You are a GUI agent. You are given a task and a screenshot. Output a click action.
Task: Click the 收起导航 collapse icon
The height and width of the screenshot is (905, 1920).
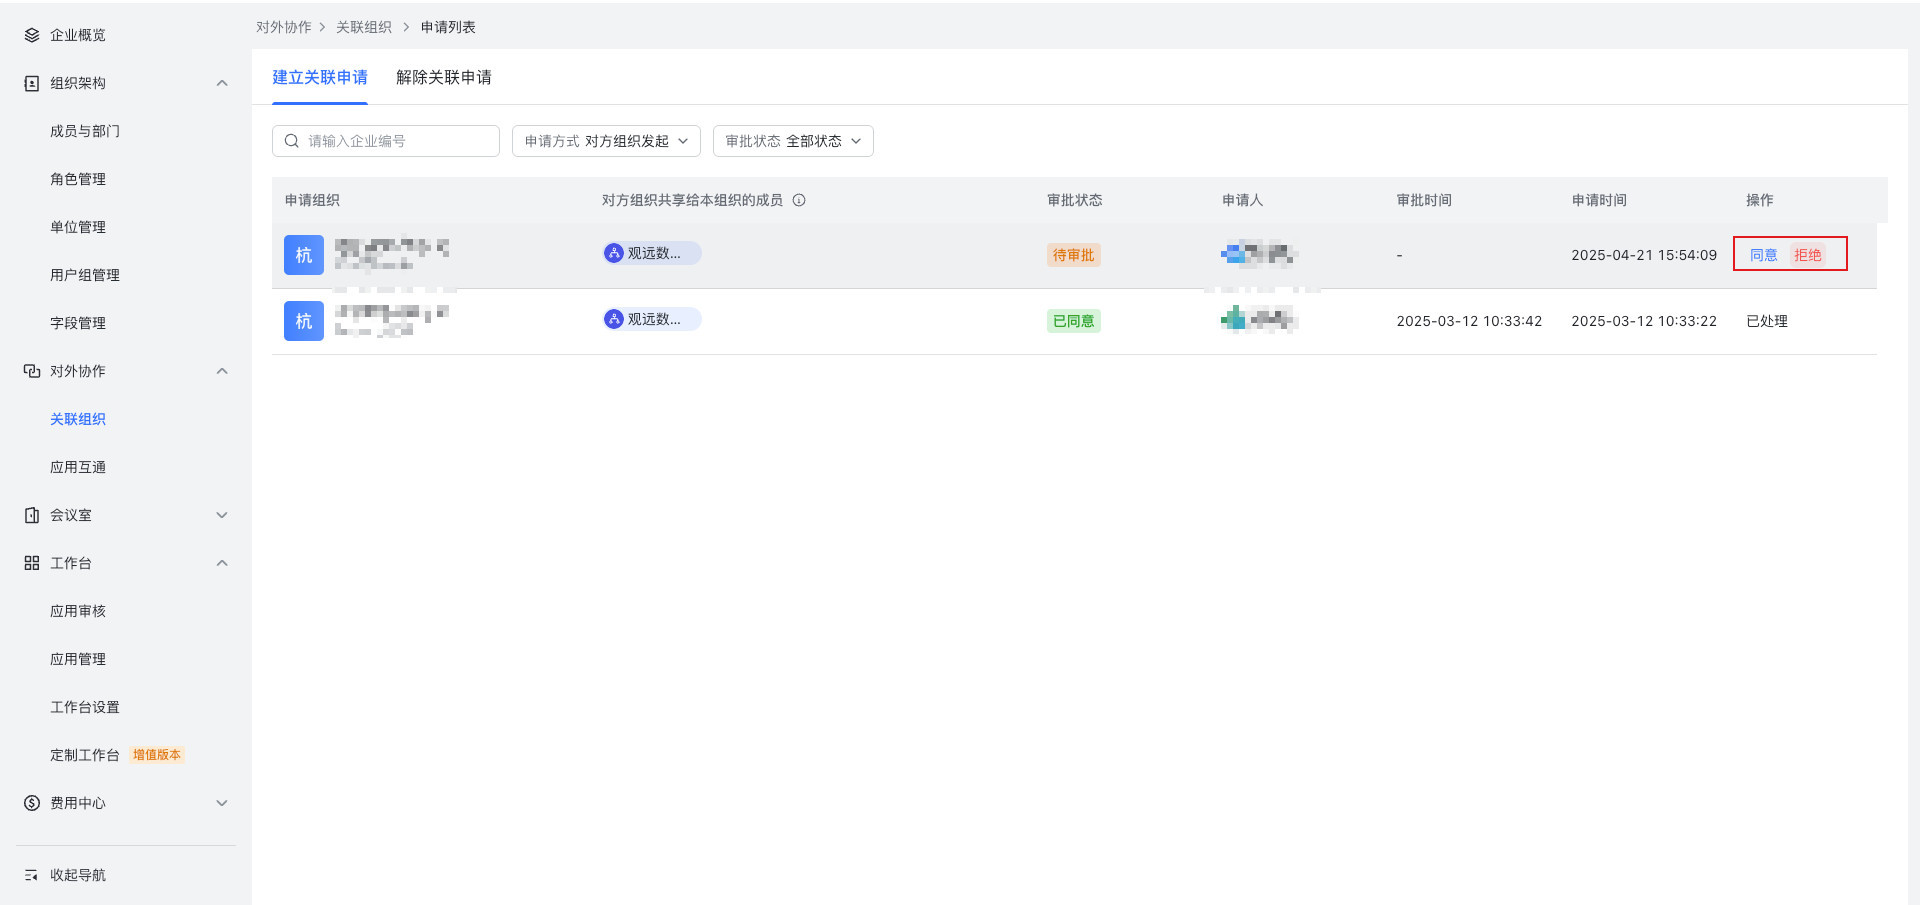coord(32,875)
